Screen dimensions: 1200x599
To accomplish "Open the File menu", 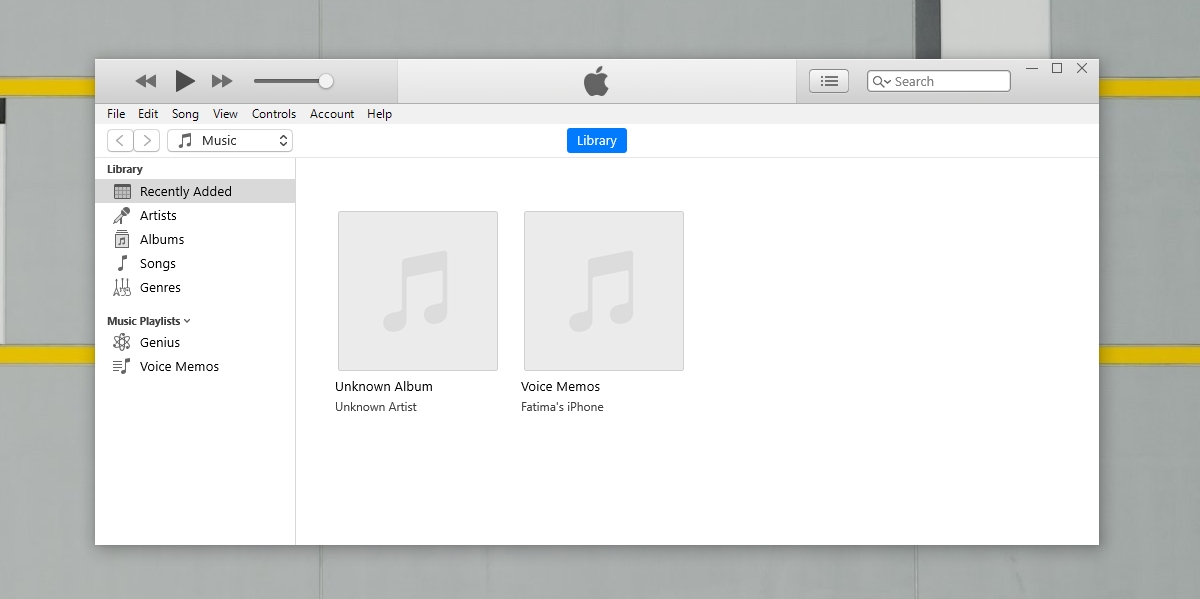I will pyautogui.click(x=116, y=114).
